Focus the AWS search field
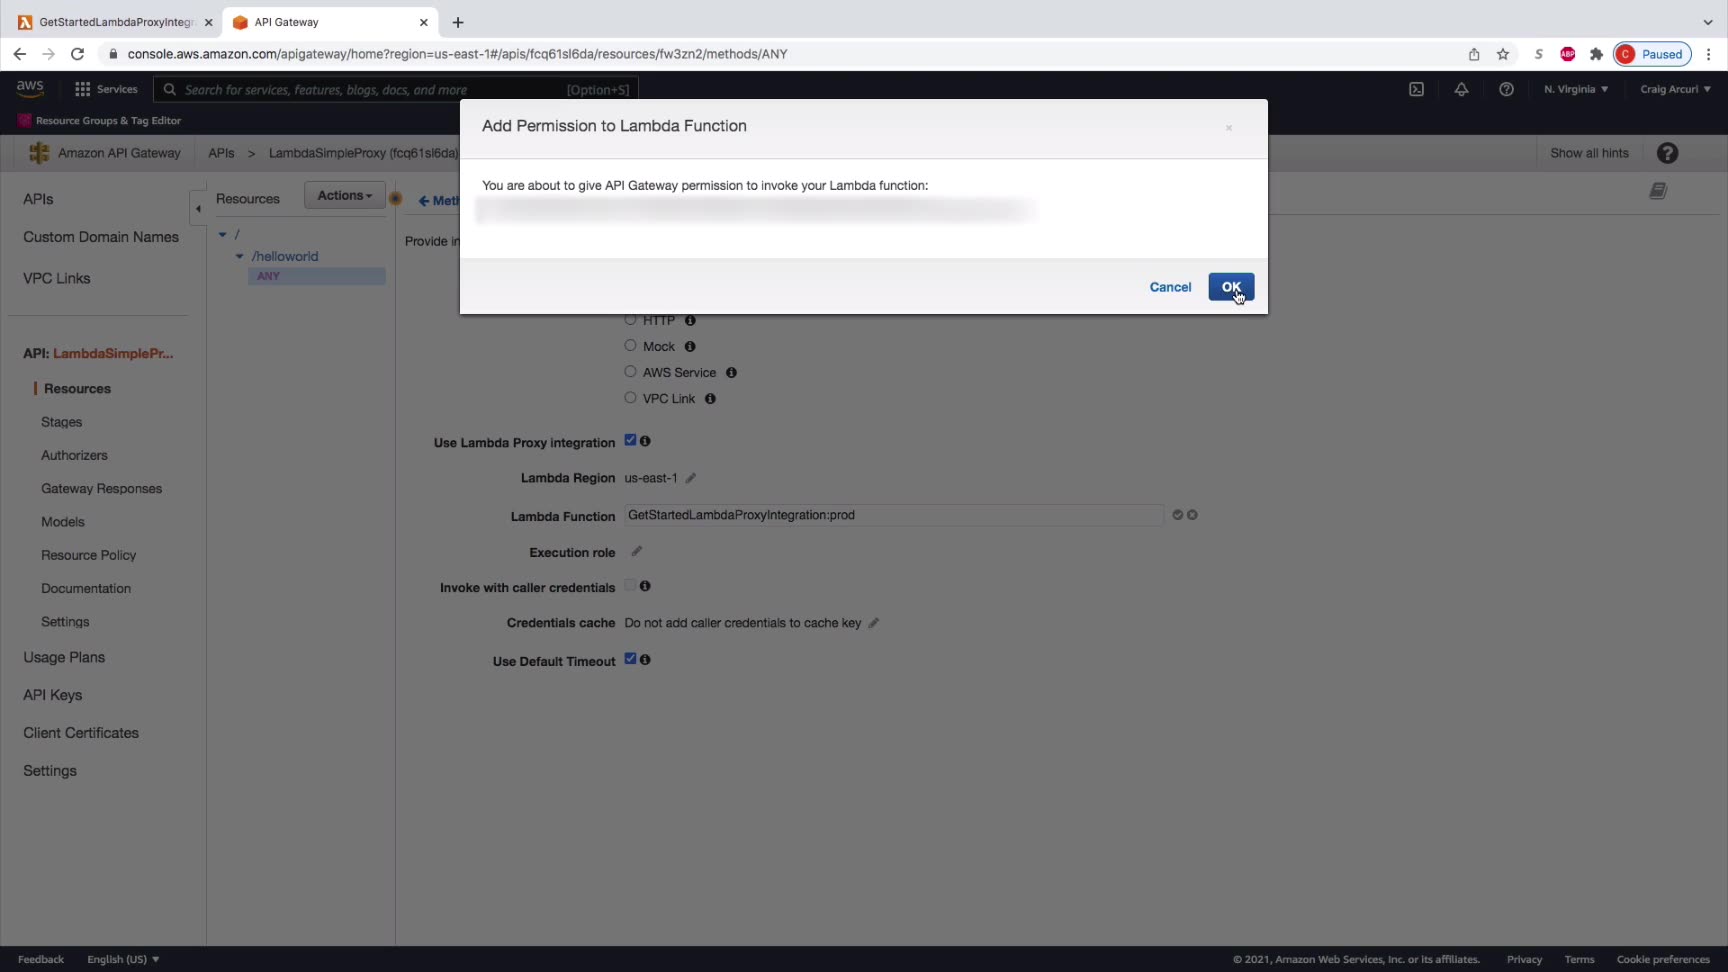The height and width of the screenshot is (972, 1728). [x=396, y=90]
